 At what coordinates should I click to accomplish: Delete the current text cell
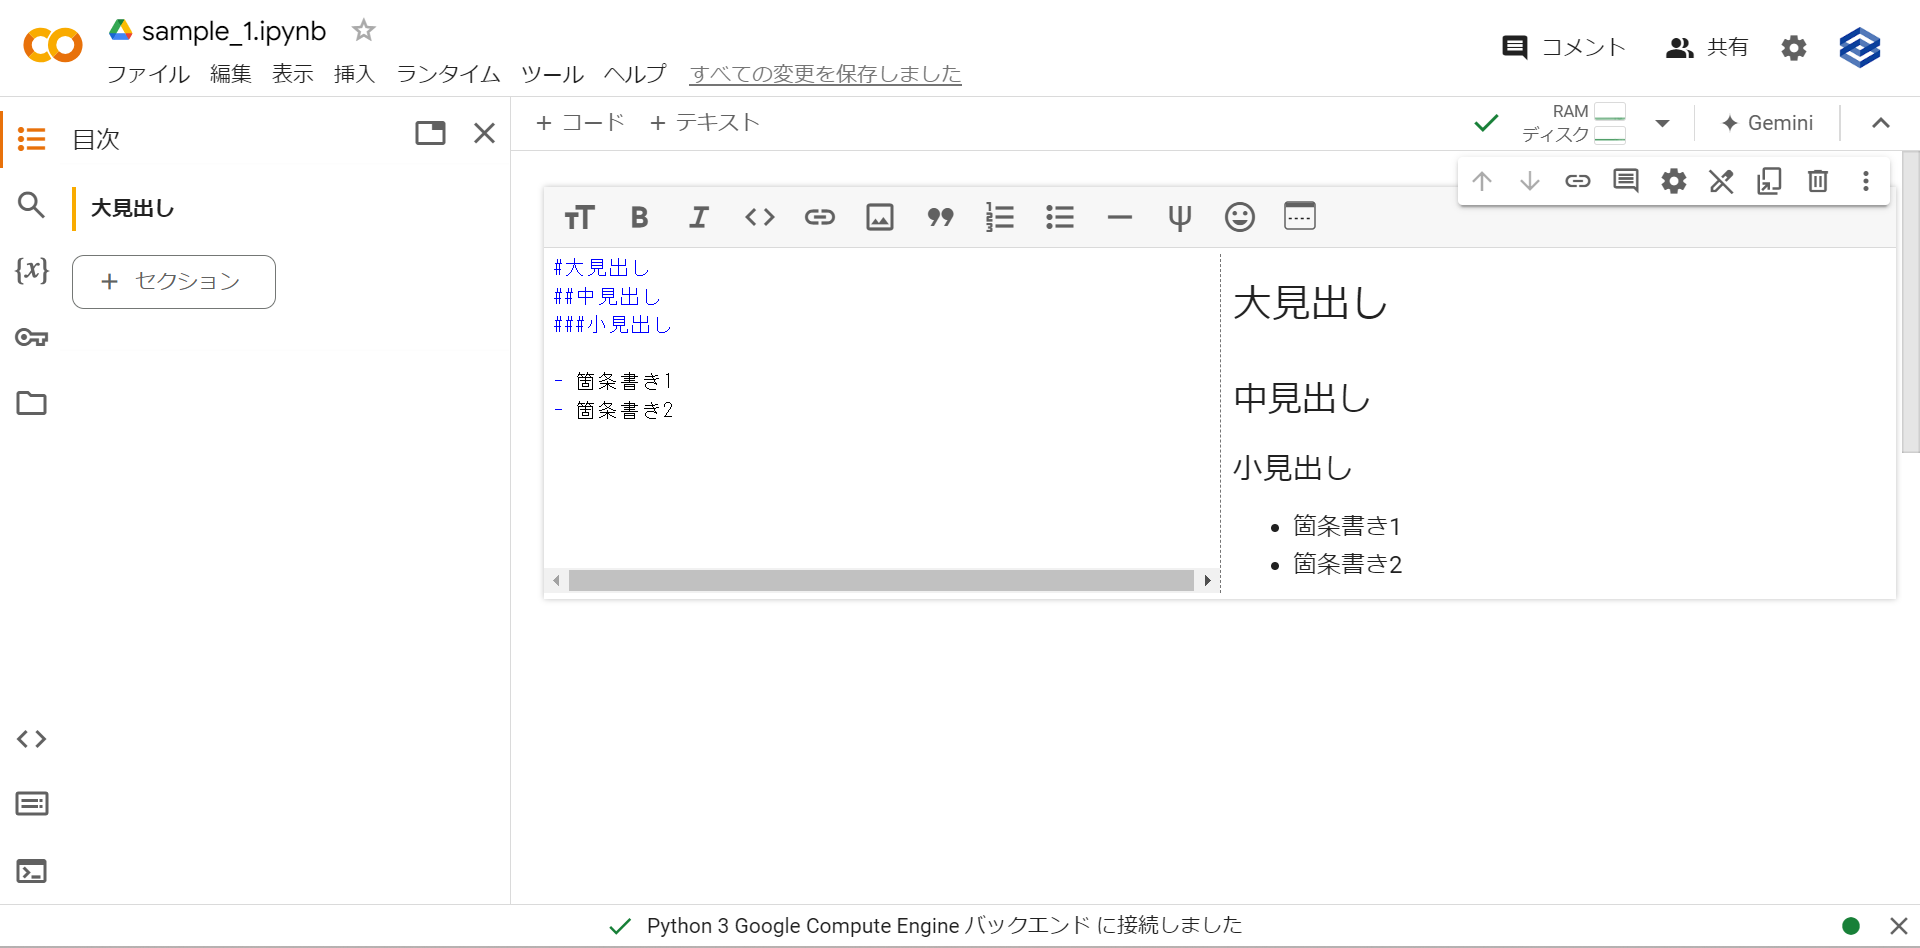tap(1817, 181)
